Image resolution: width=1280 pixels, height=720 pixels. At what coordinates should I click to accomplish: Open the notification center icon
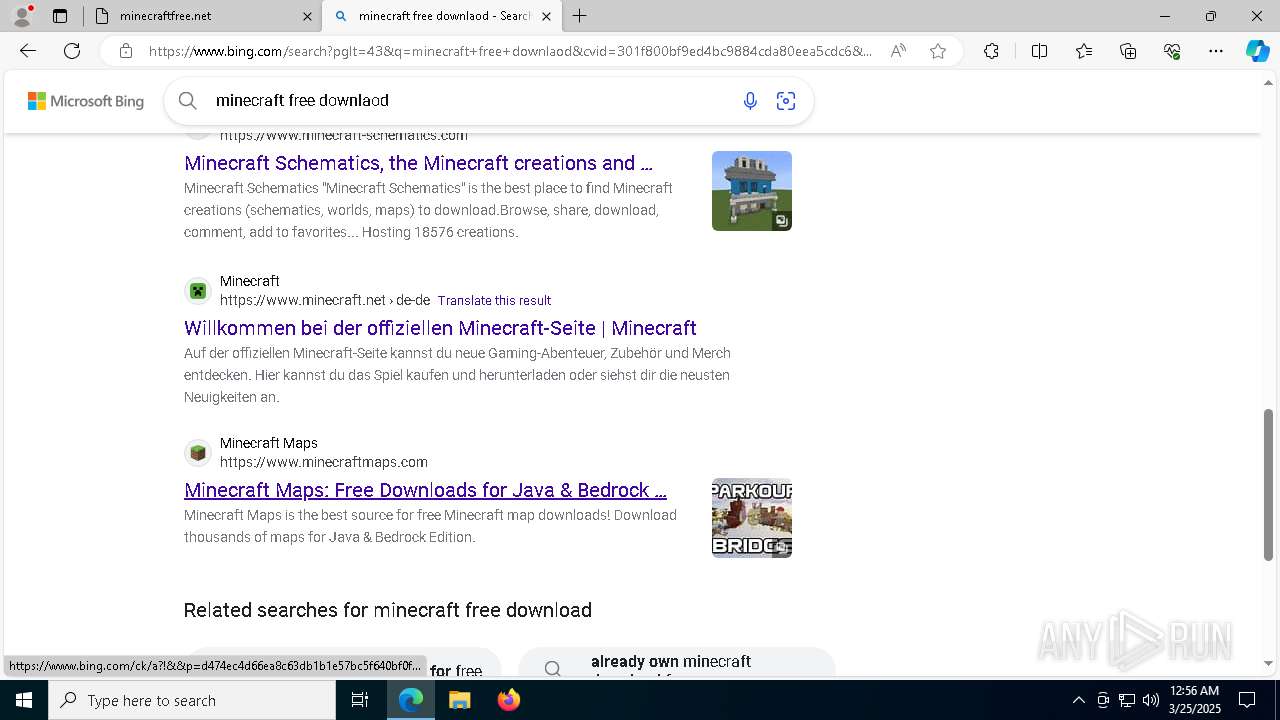click(1247, 700)
